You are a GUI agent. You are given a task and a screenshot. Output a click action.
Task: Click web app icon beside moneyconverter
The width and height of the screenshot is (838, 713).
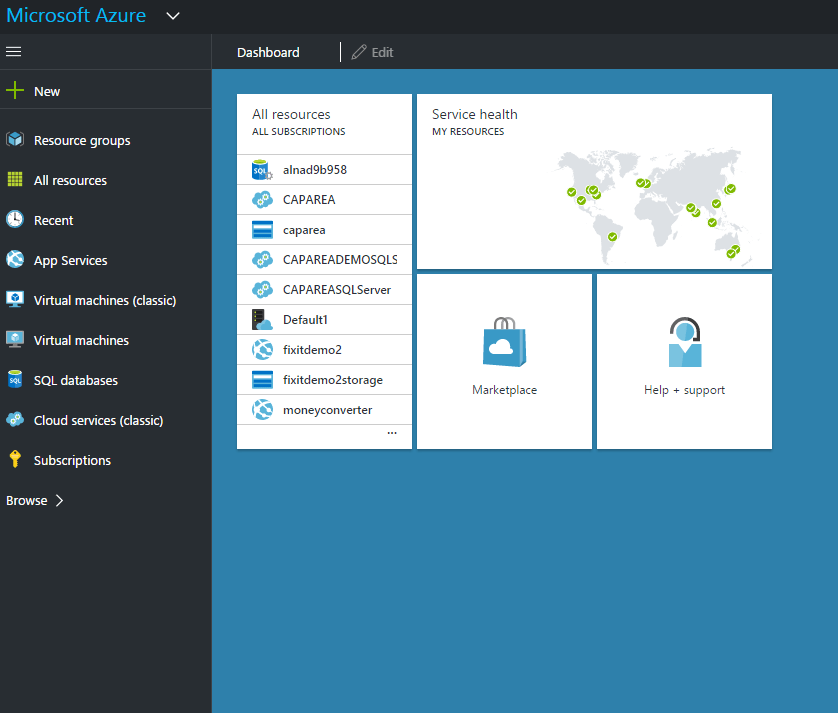262,410
